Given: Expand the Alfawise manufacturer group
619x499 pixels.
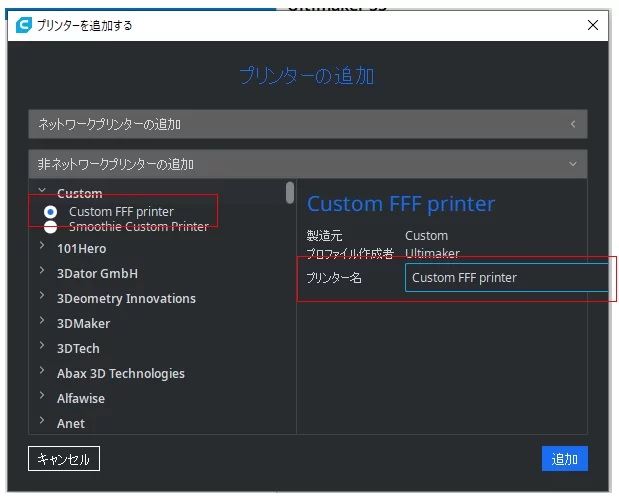Looking at the screenshot, I should (x=42, y=395).
